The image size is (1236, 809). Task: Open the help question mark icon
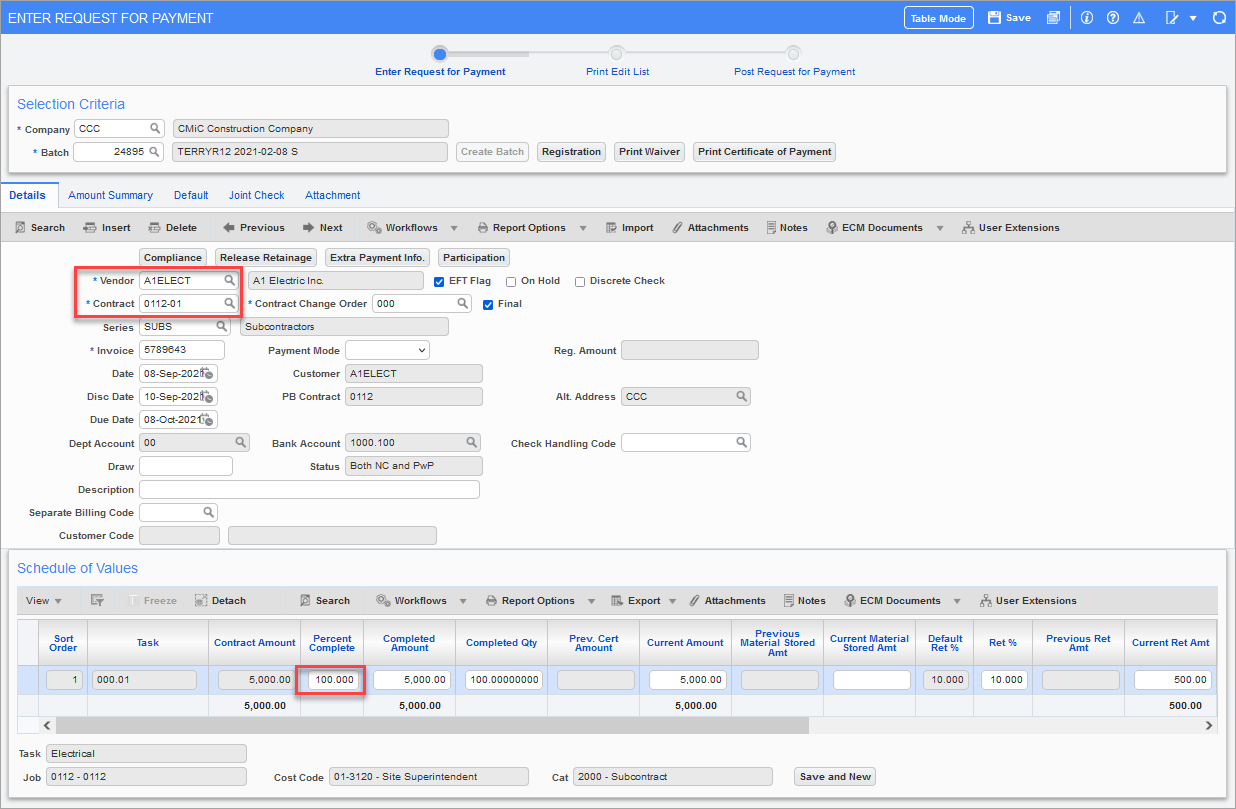point(1113,18)
